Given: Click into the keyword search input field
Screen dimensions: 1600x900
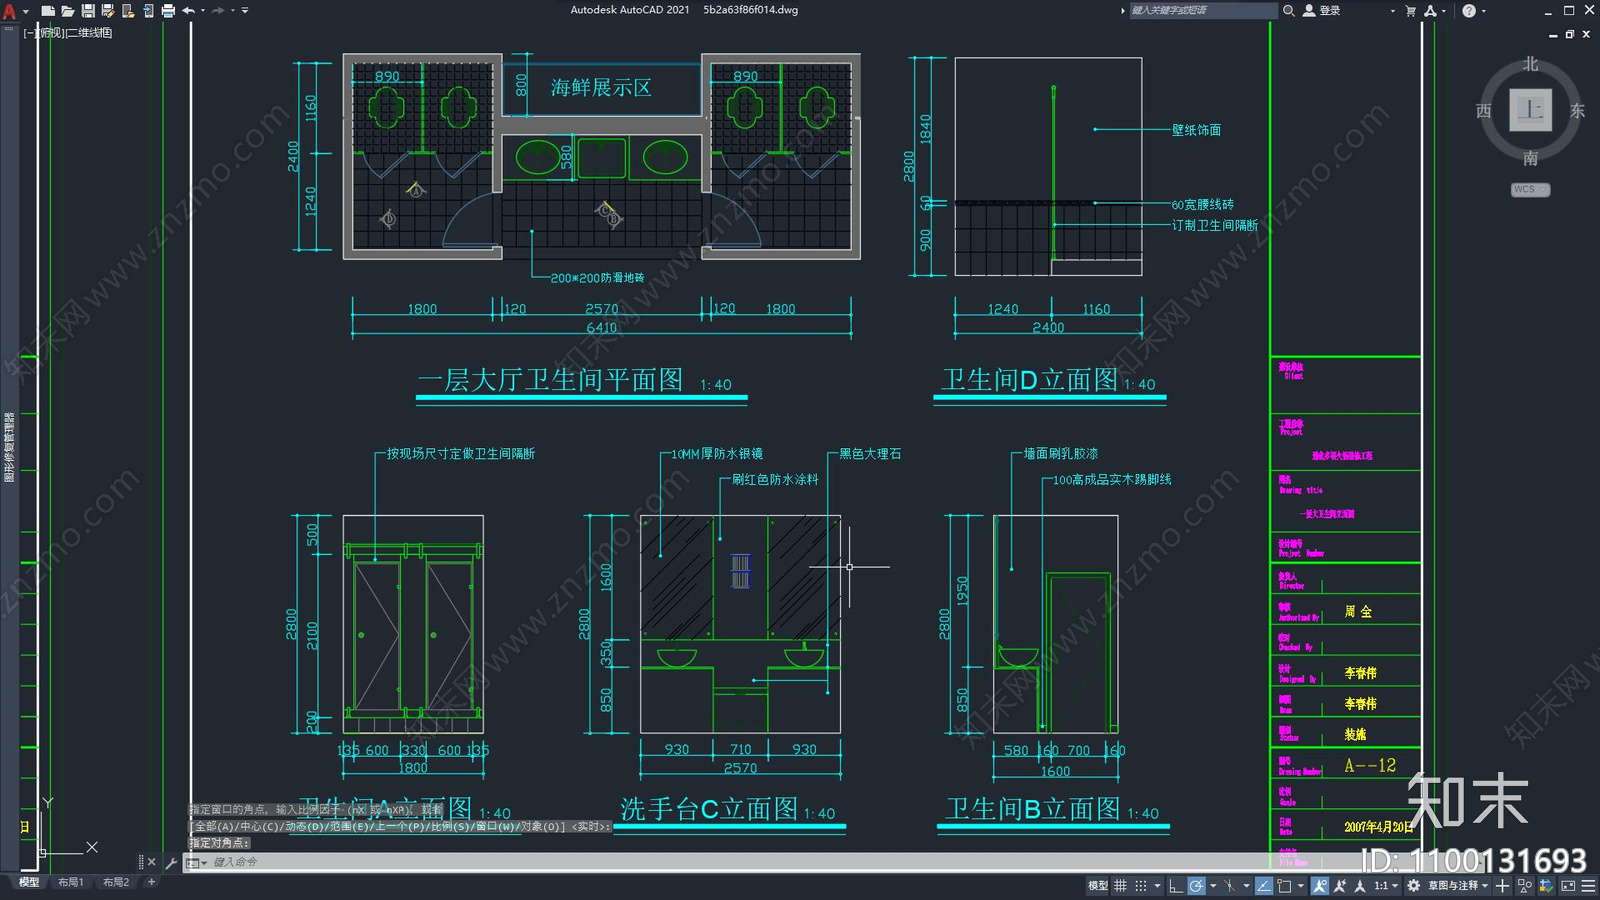Looking at the screenshot, I should coord(1203,10).
